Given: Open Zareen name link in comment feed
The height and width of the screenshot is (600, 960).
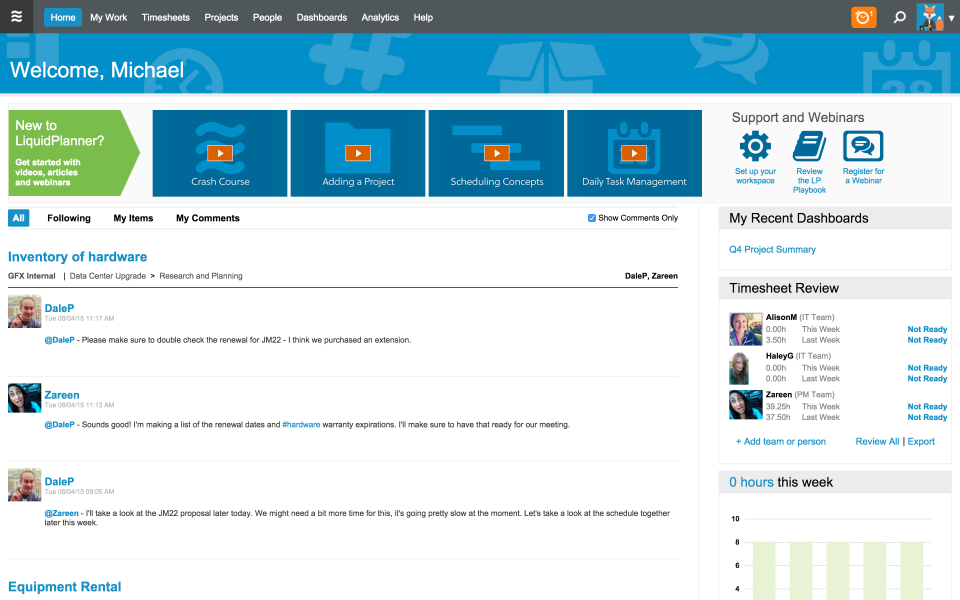Looking at the screenshot, I should coord(61,395).
